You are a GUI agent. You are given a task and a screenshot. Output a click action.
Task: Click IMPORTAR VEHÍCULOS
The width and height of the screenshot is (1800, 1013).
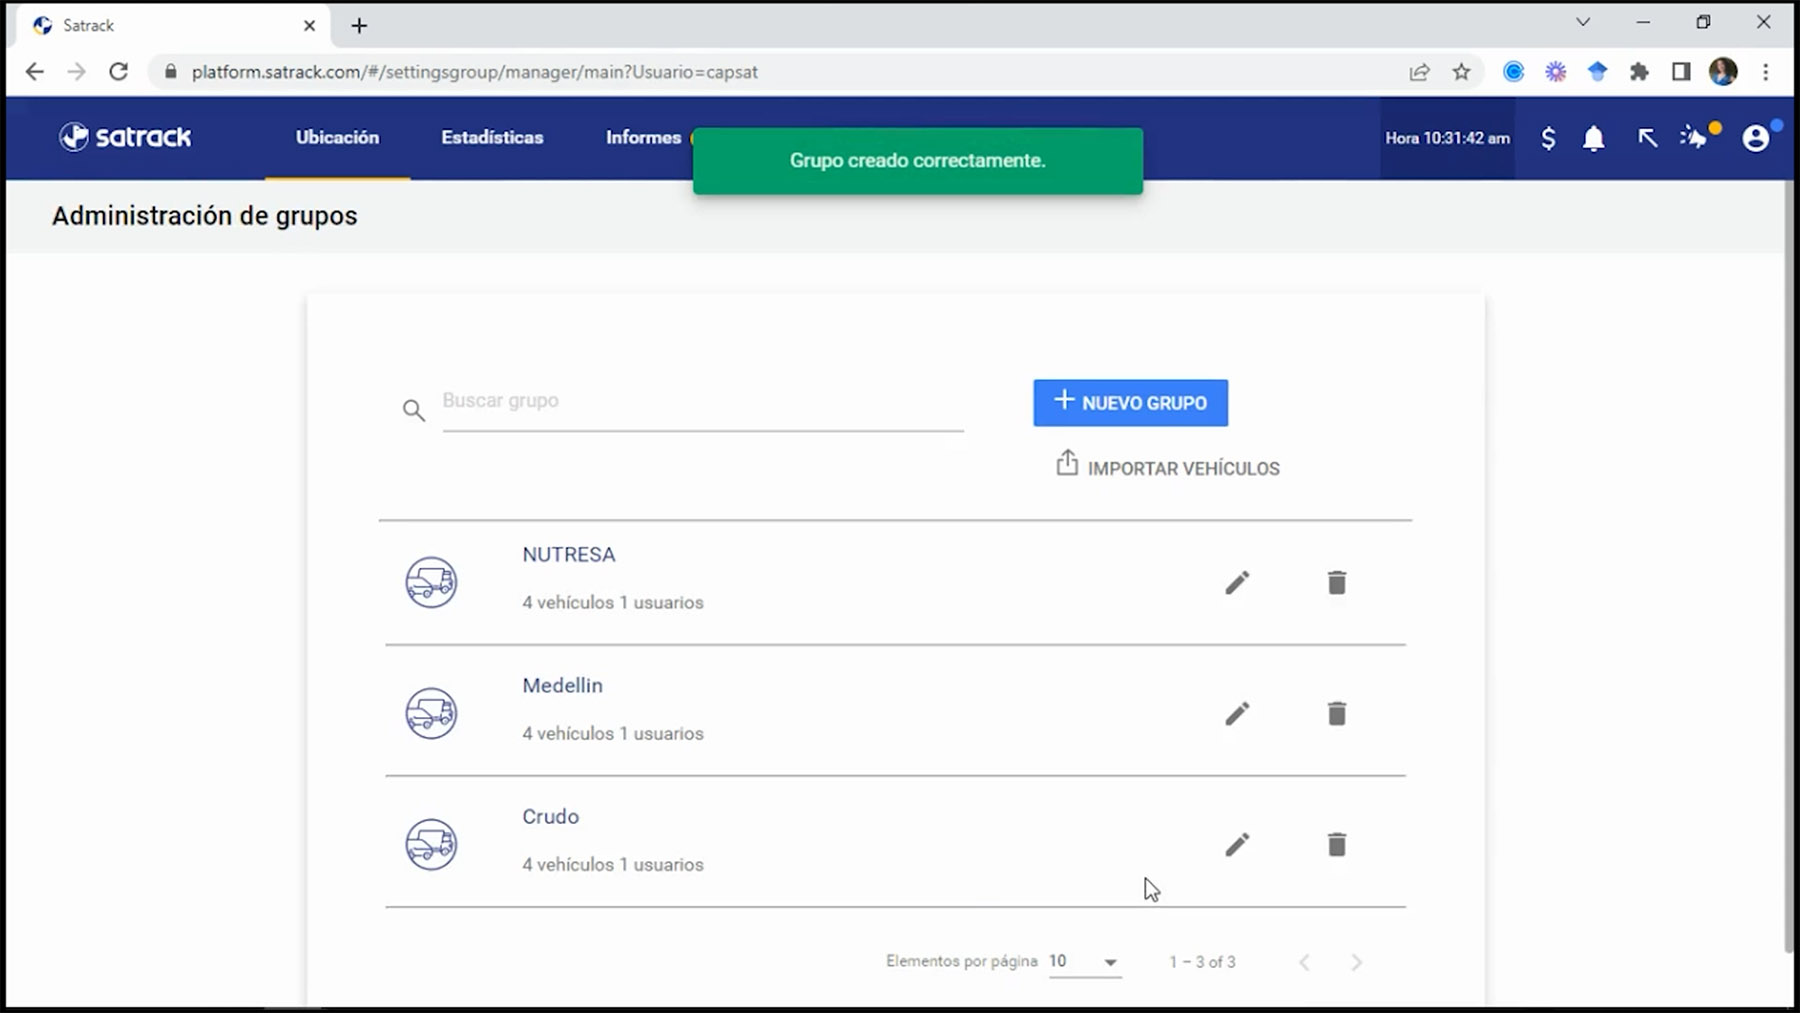[1168, 467]
